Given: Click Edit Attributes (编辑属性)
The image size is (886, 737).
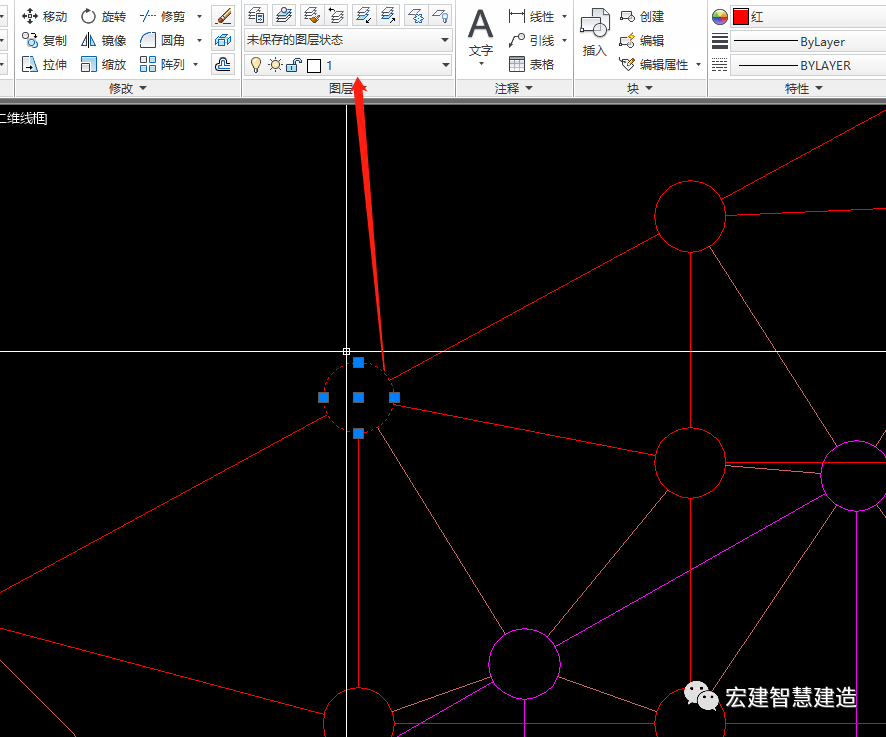Looking at the screenshot, I should pos(654,64).
